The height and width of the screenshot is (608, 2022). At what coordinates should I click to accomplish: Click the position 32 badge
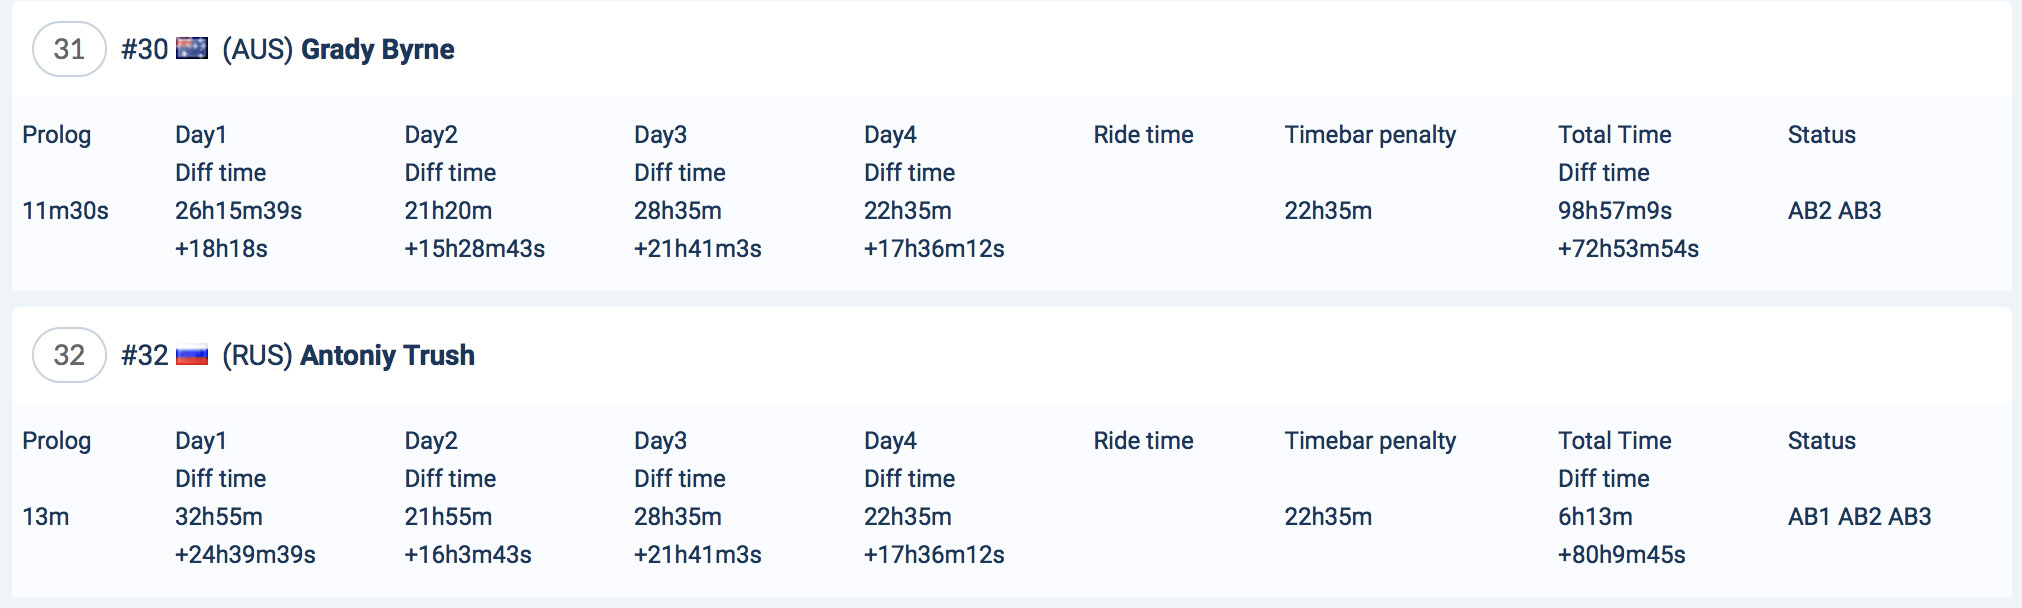[x=69, y=355]
